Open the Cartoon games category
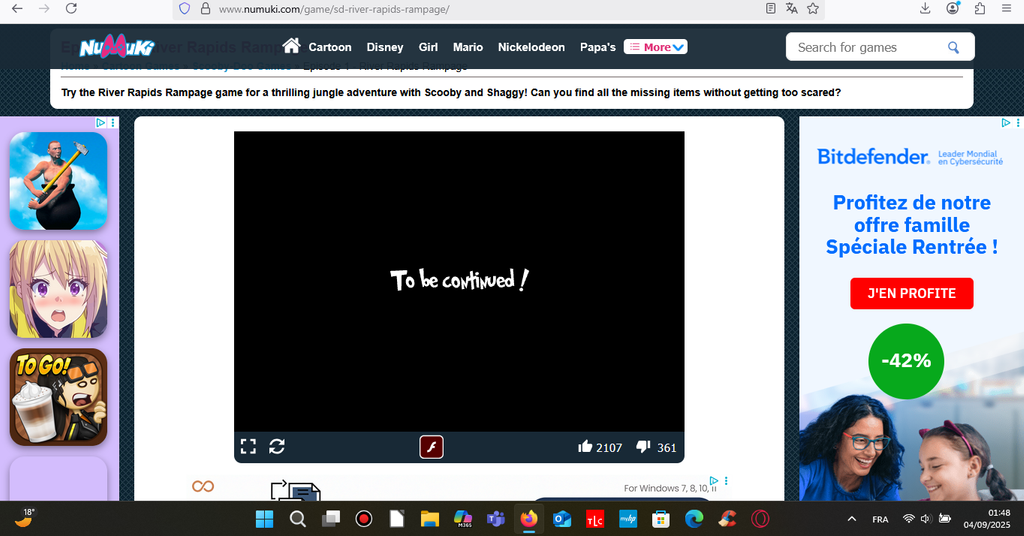Image resolution: width=1024 pixels, height=536 pixels. [329, 47]
